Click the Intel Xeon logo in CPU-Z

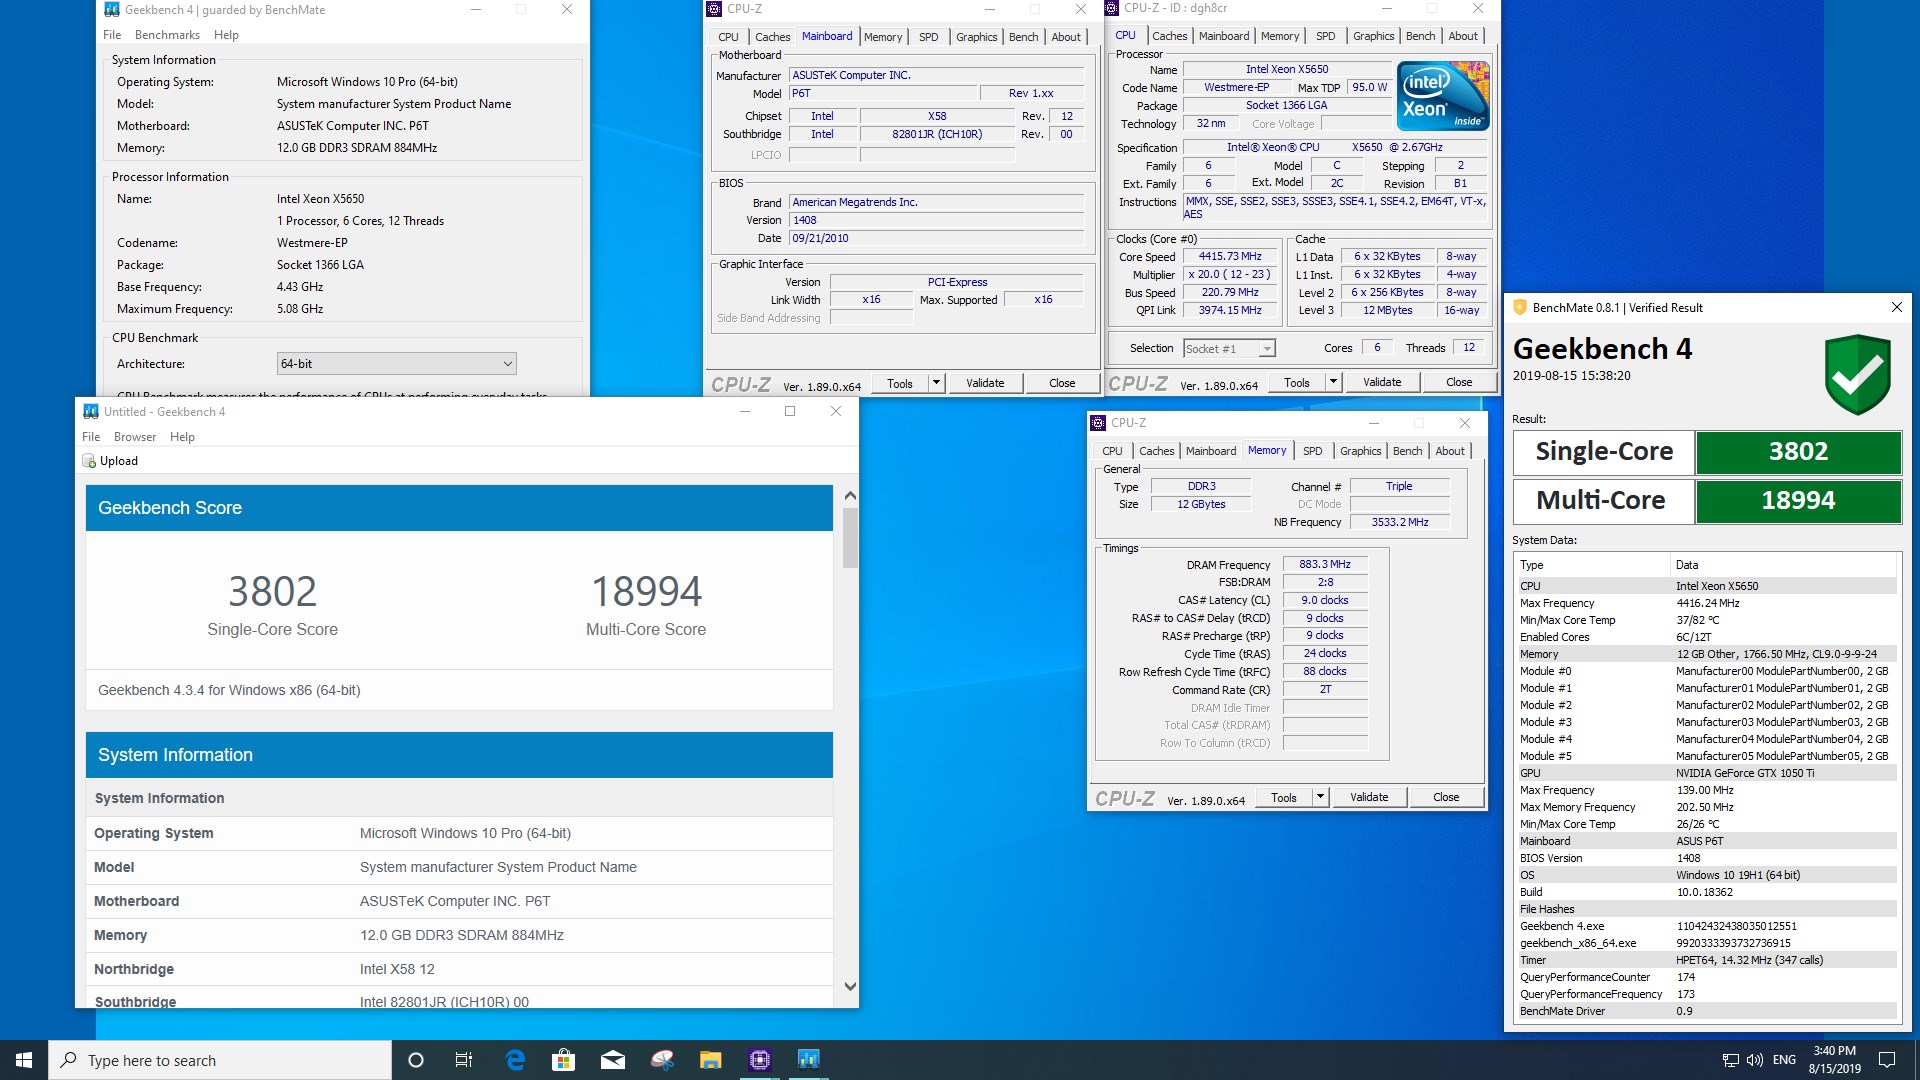click(1443, 96)
